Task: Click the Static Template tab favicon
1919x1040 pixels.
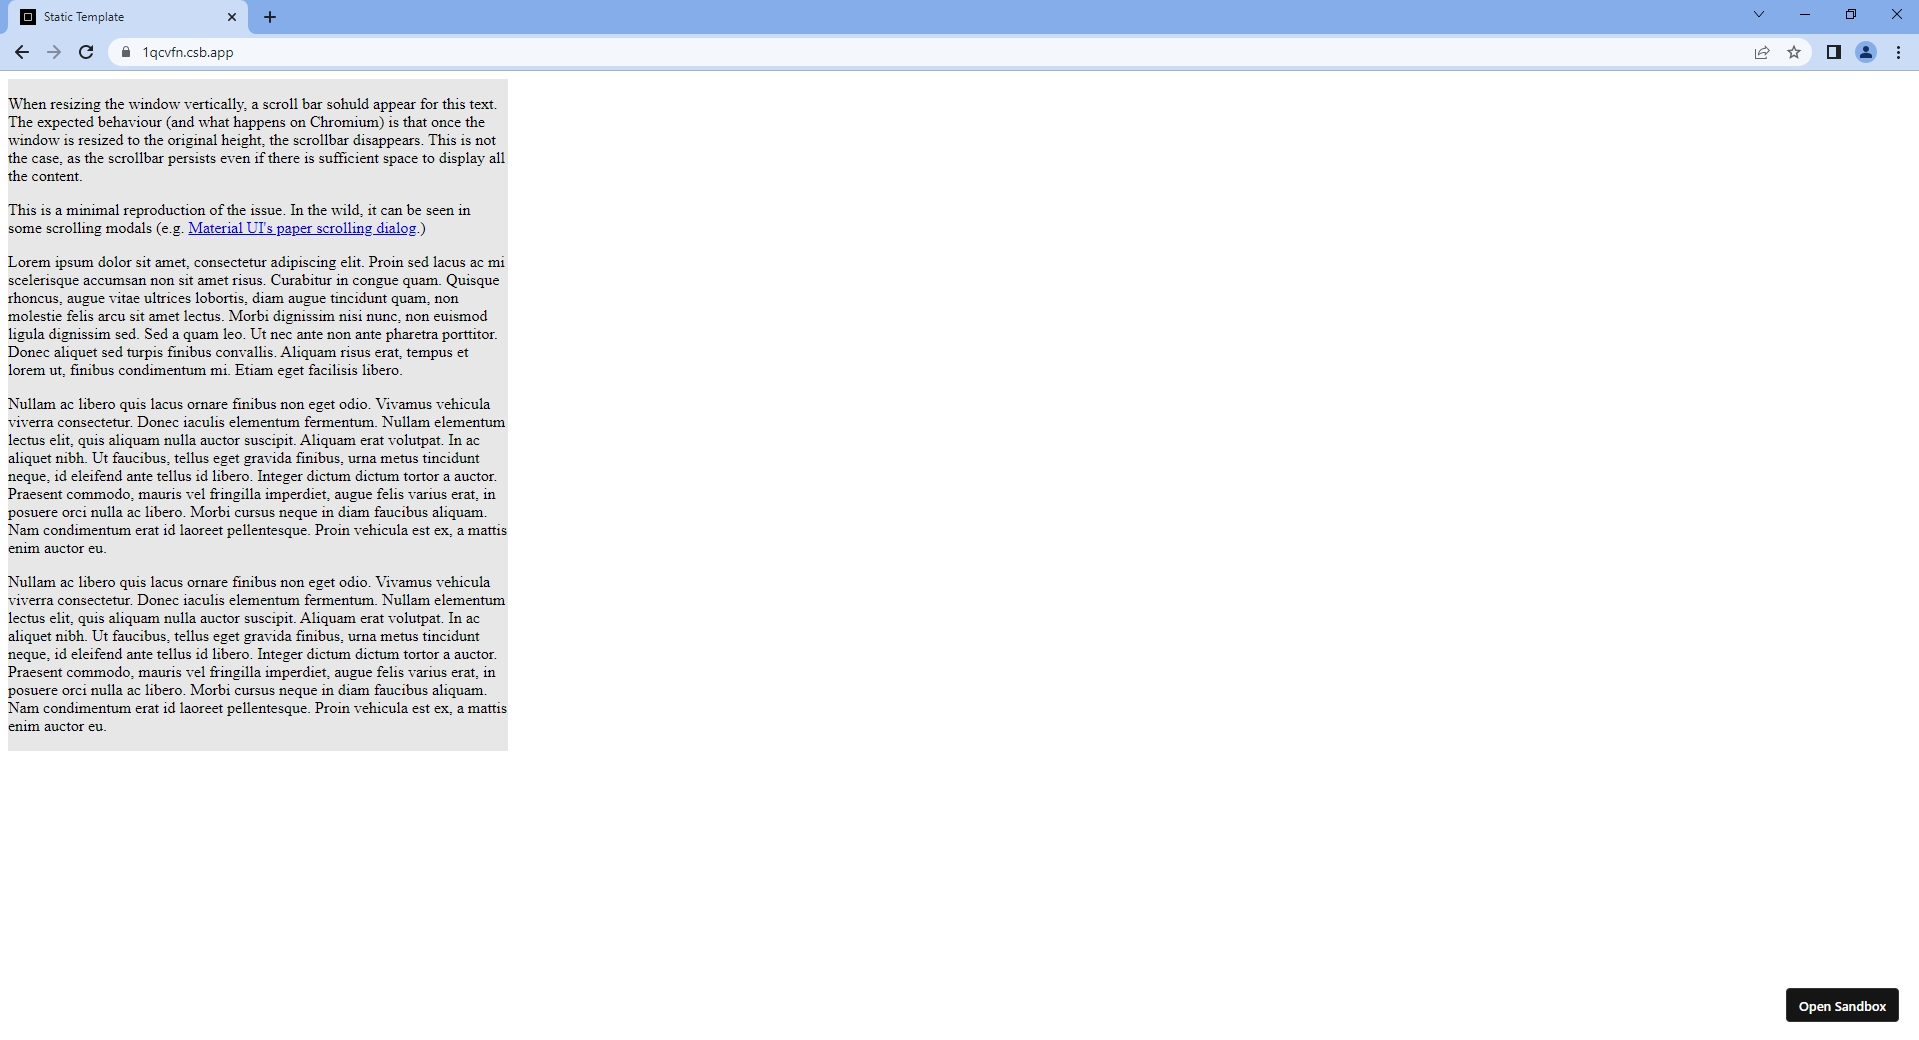Action: [x=29, y=17]
